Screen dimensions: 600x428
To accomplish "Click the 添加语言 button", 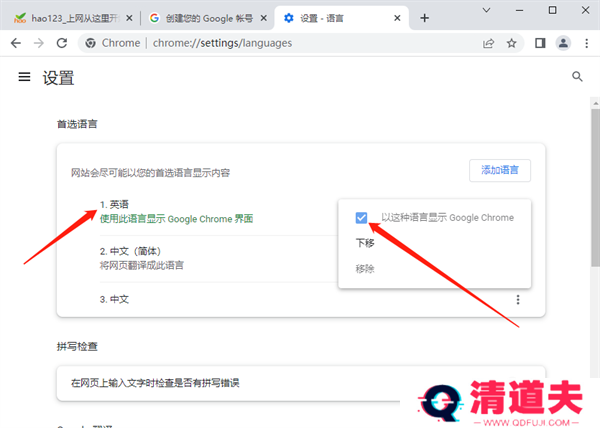I will click(x=500, y=170).
